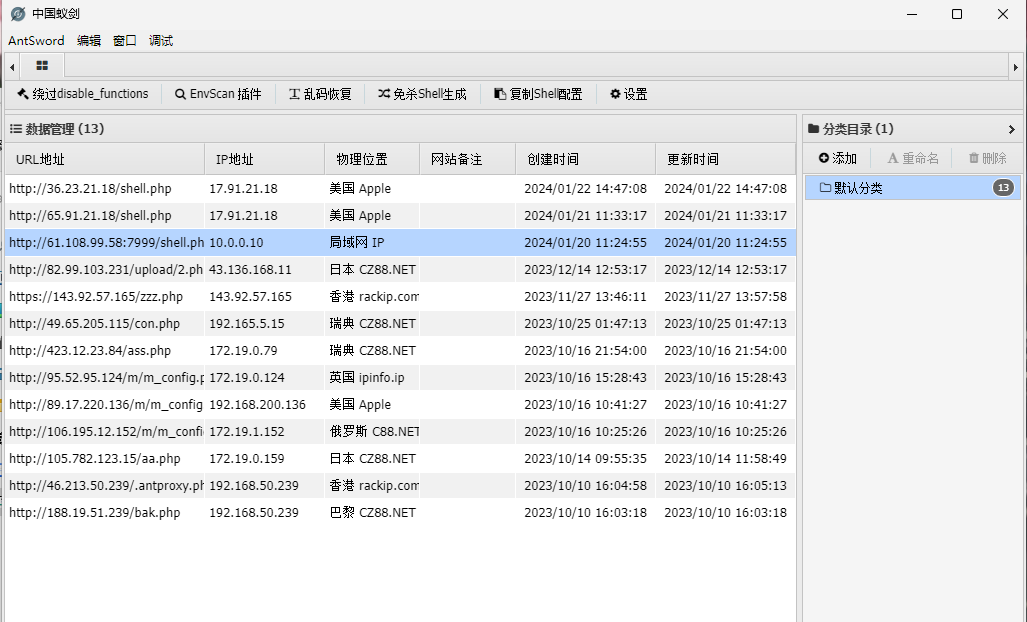The height and width of the screenshot is (622, 1027).
Task: Select row http://36.23.21.18/shell.php
Action: pyautogui.click(x=400, y=189)
